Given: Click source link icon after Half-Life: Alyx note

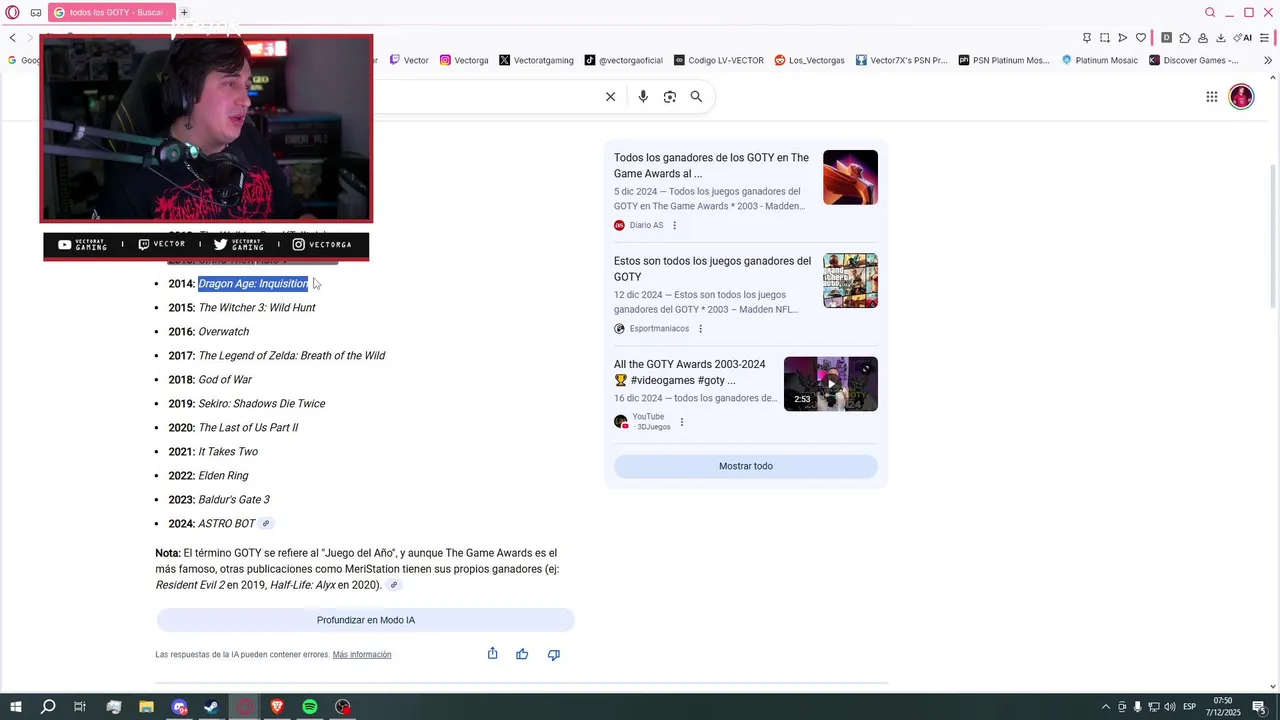Looking at the screenshot, I should [x=394, y=585].
